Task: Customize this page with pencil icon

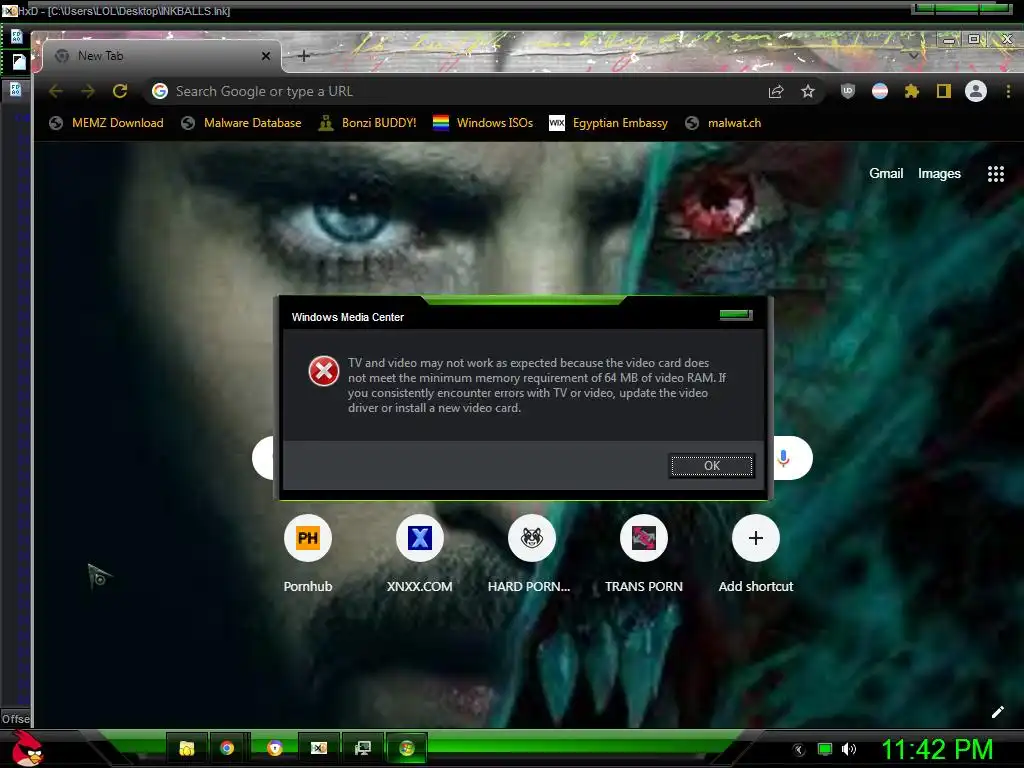Action: (x=997, y=712)
